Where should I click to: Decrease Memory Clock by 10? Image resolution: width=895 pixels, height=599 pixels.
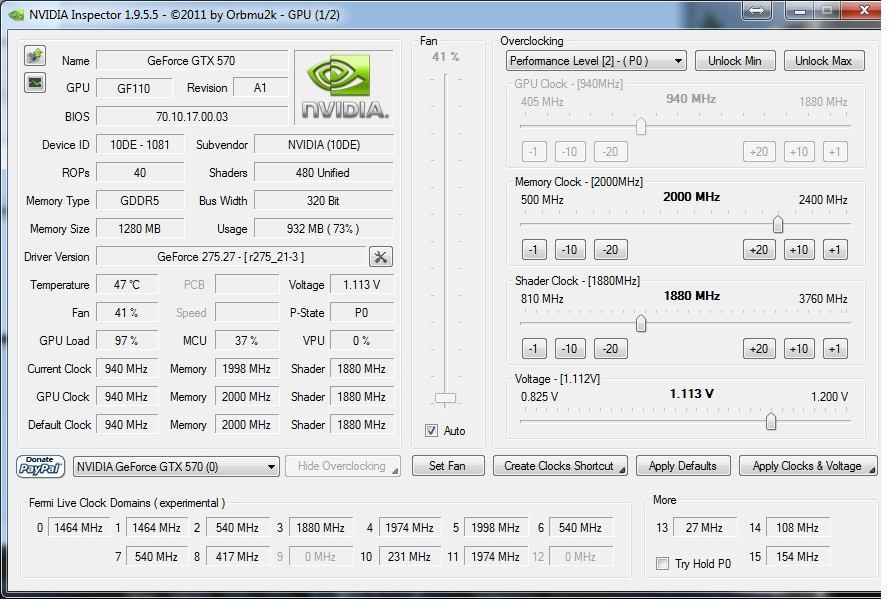click(570, 250)
